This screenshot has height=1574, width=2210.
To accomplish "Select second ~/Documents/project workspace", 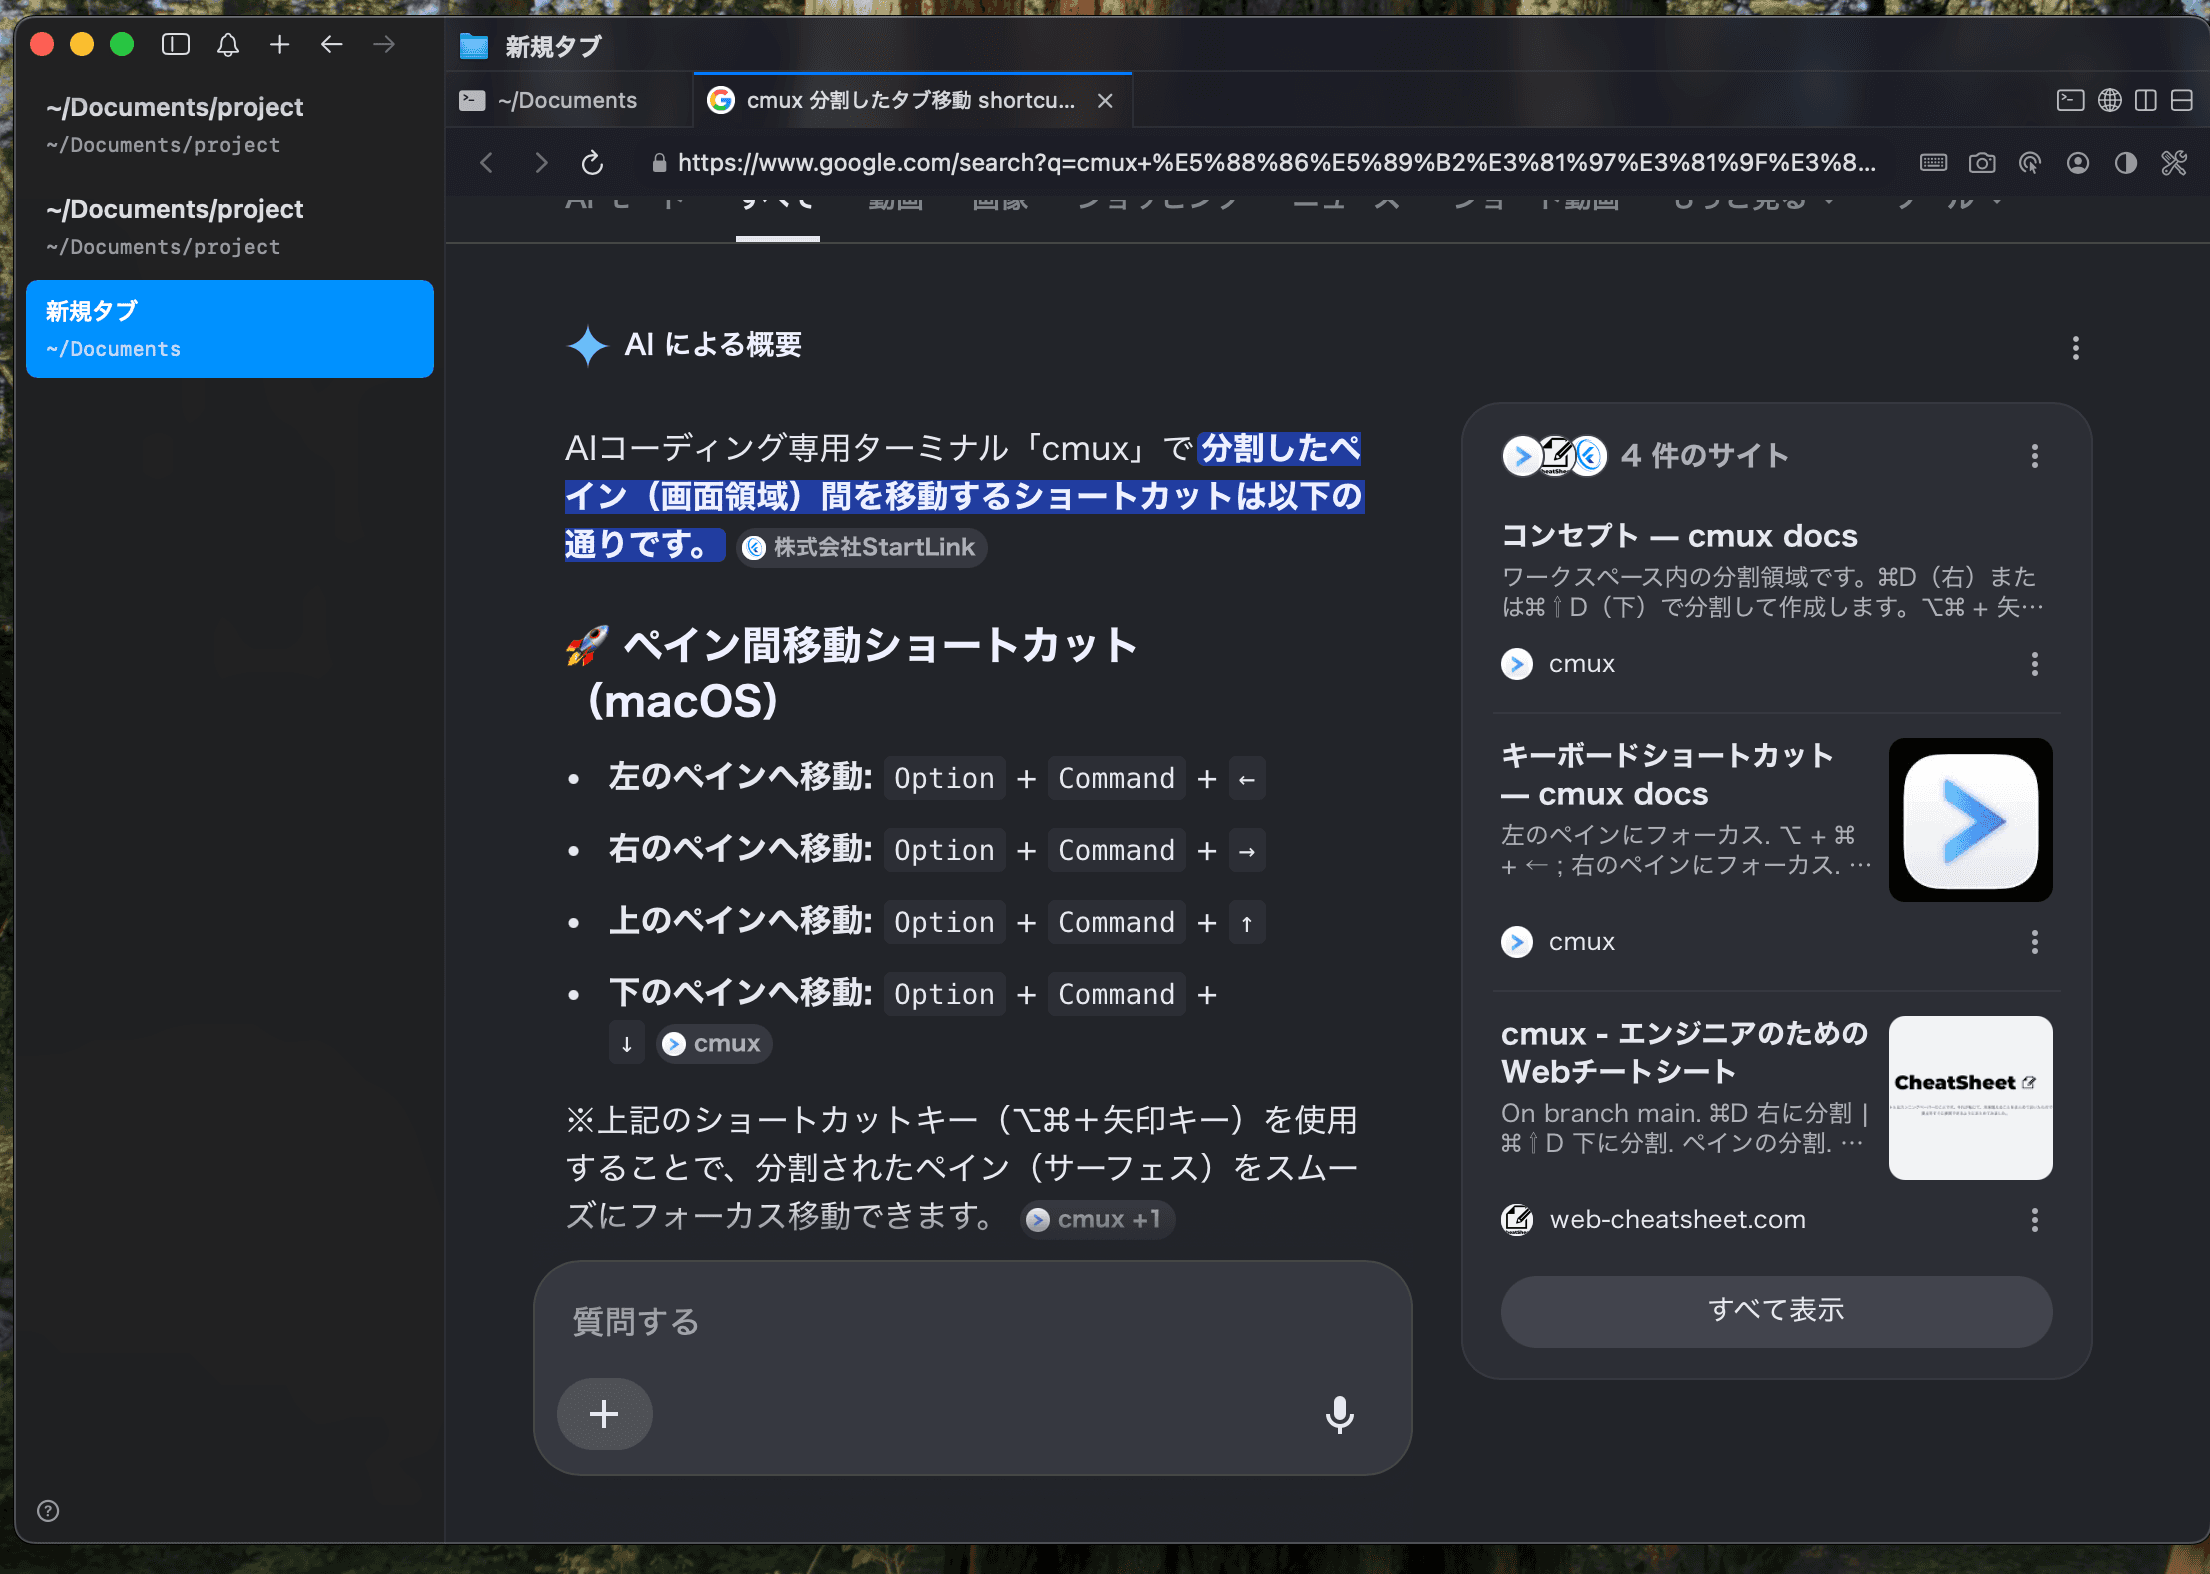I will click(x=230, y=227).
